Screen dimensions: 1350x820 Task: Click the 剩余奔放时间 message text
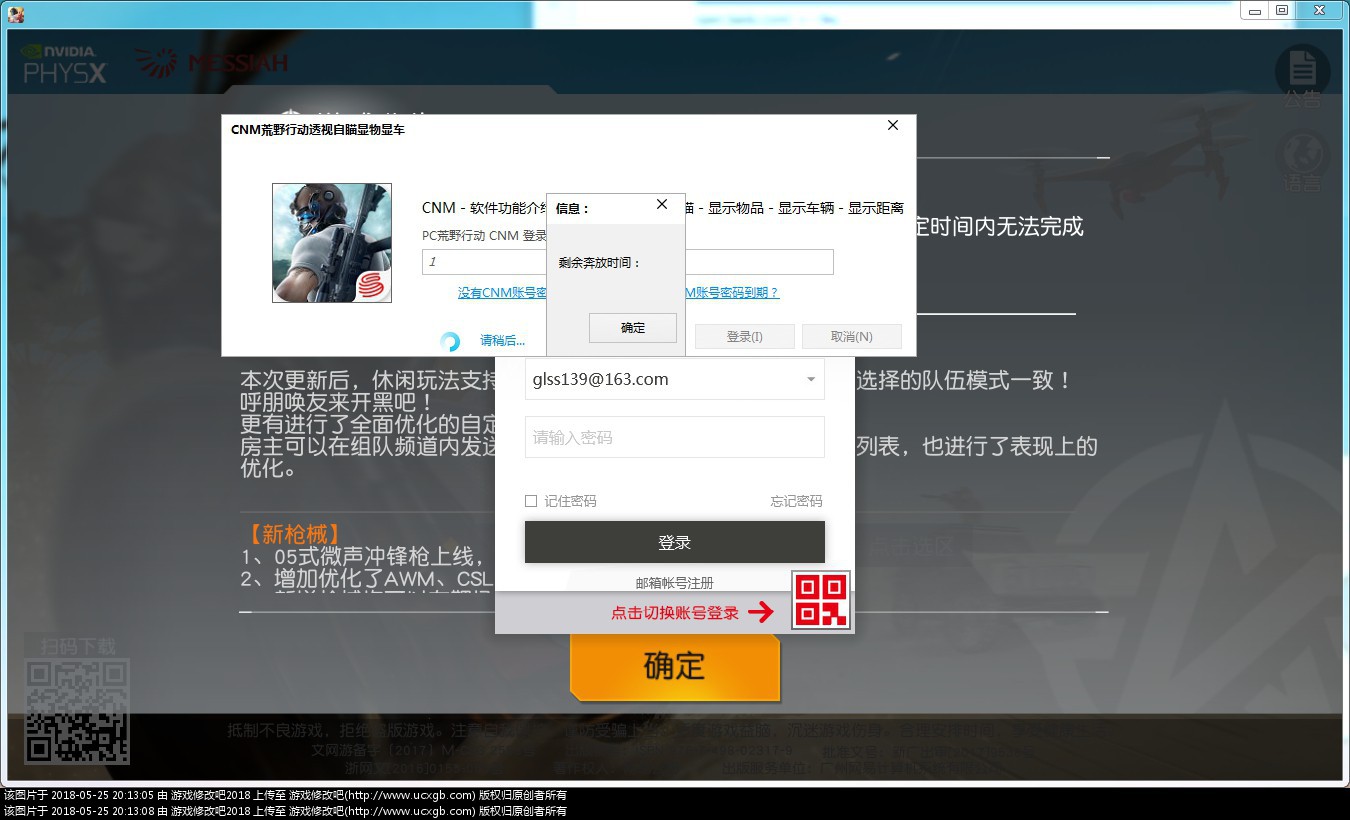599,263
